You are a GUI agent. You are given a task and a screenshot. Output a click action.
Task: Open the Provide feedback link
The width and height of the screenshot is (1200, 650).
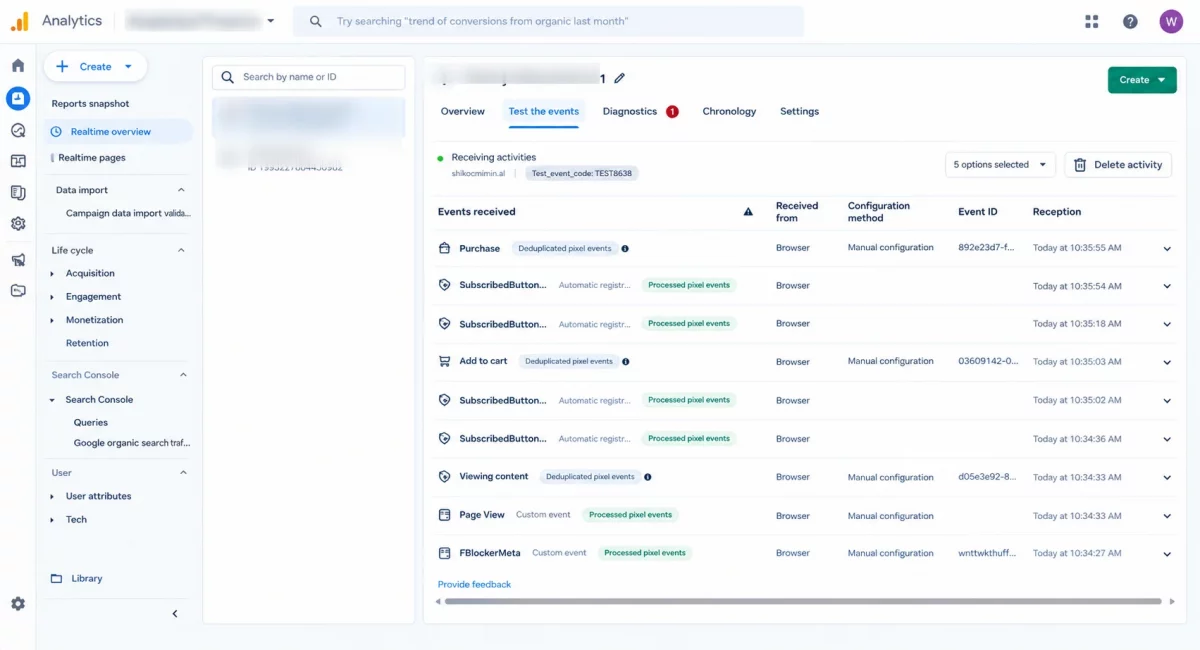(474, 584)
